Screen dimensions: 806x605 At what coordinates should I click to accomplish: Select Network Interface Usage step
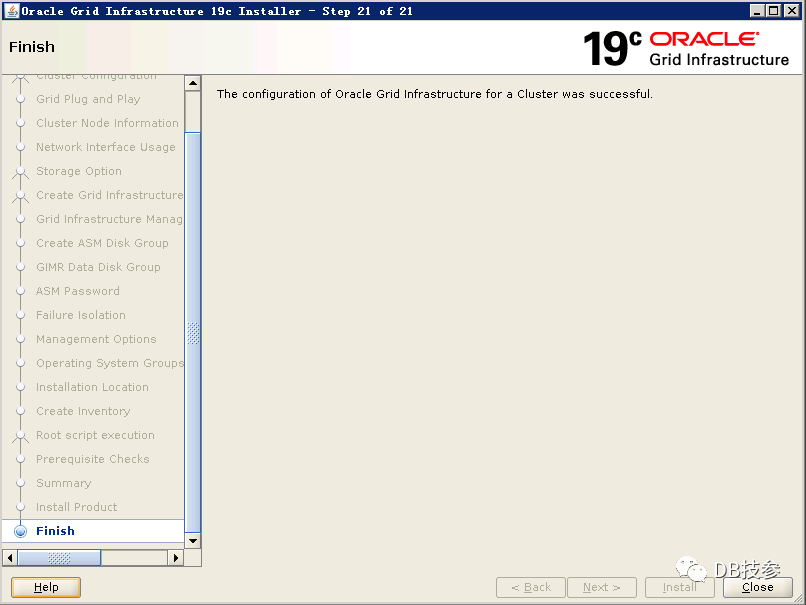coord(105,147)
